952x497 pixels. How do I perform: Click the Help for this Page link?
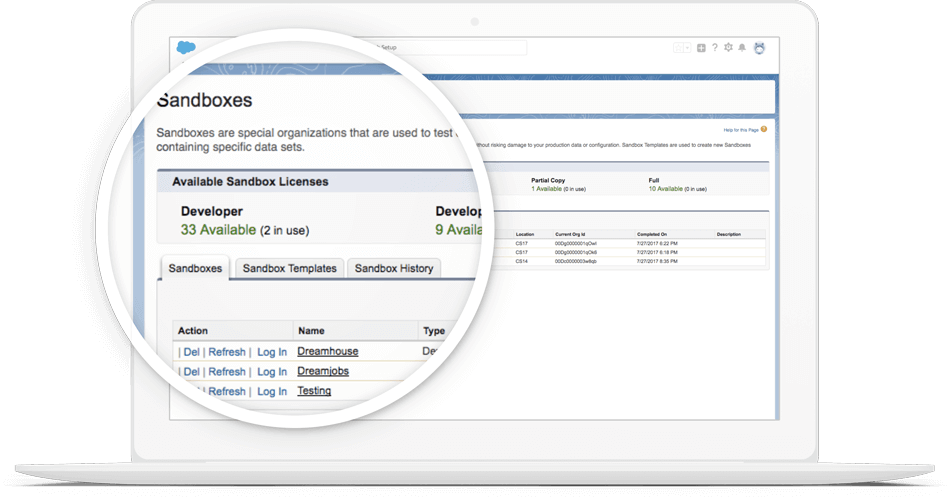tap(740, 130)
